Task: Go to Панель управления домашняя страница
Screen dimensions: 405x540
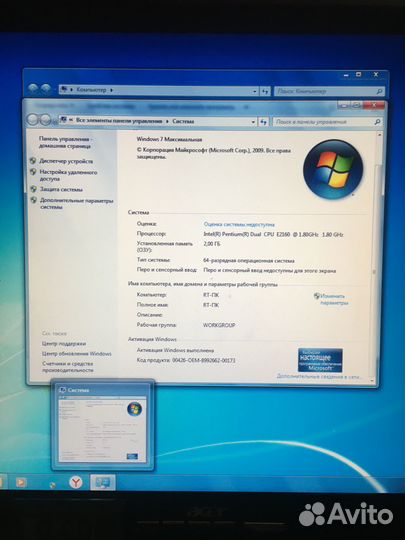Action: (65, 143)
